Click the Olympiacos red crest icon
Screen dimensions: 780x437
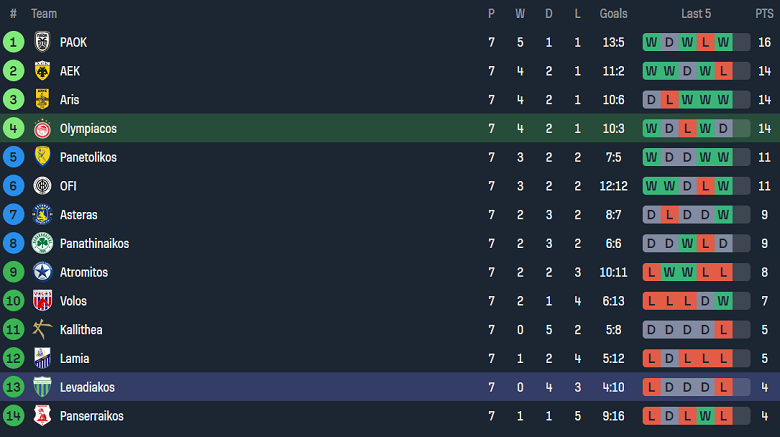(42, 128)
